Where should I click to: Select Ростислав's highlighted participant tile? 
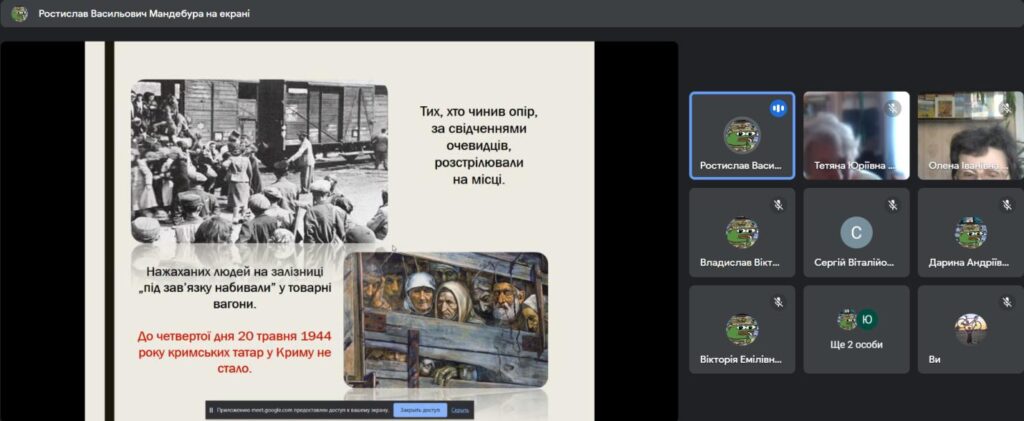[x=741, y=136]
